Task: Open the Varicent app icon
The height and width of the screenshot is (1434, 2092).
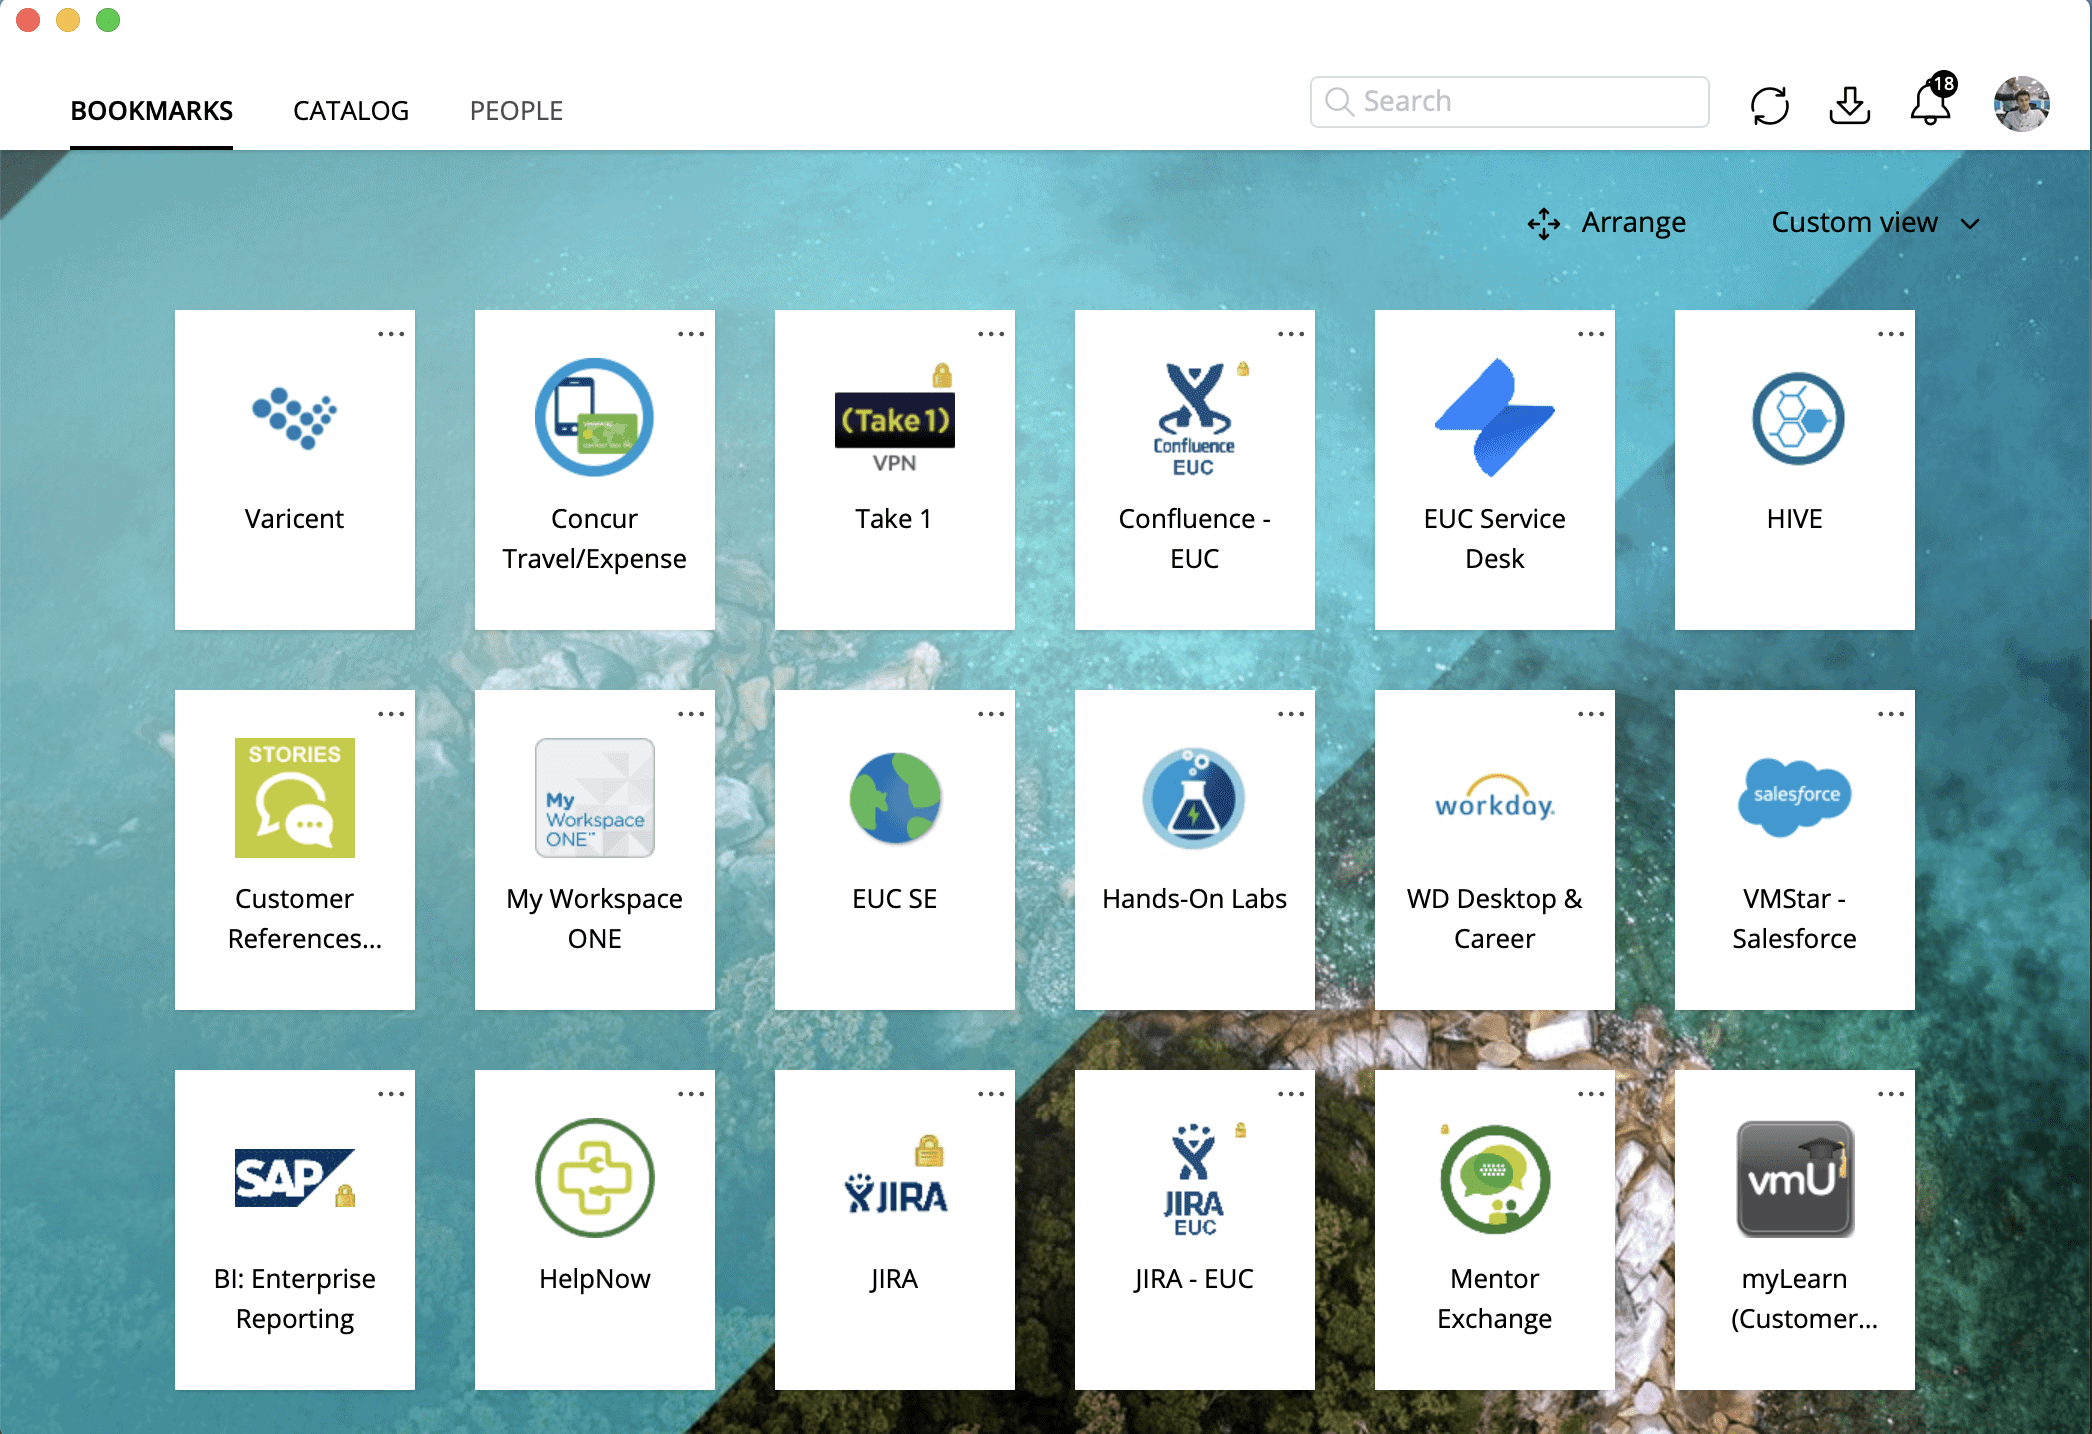Action: click(294, 417)
